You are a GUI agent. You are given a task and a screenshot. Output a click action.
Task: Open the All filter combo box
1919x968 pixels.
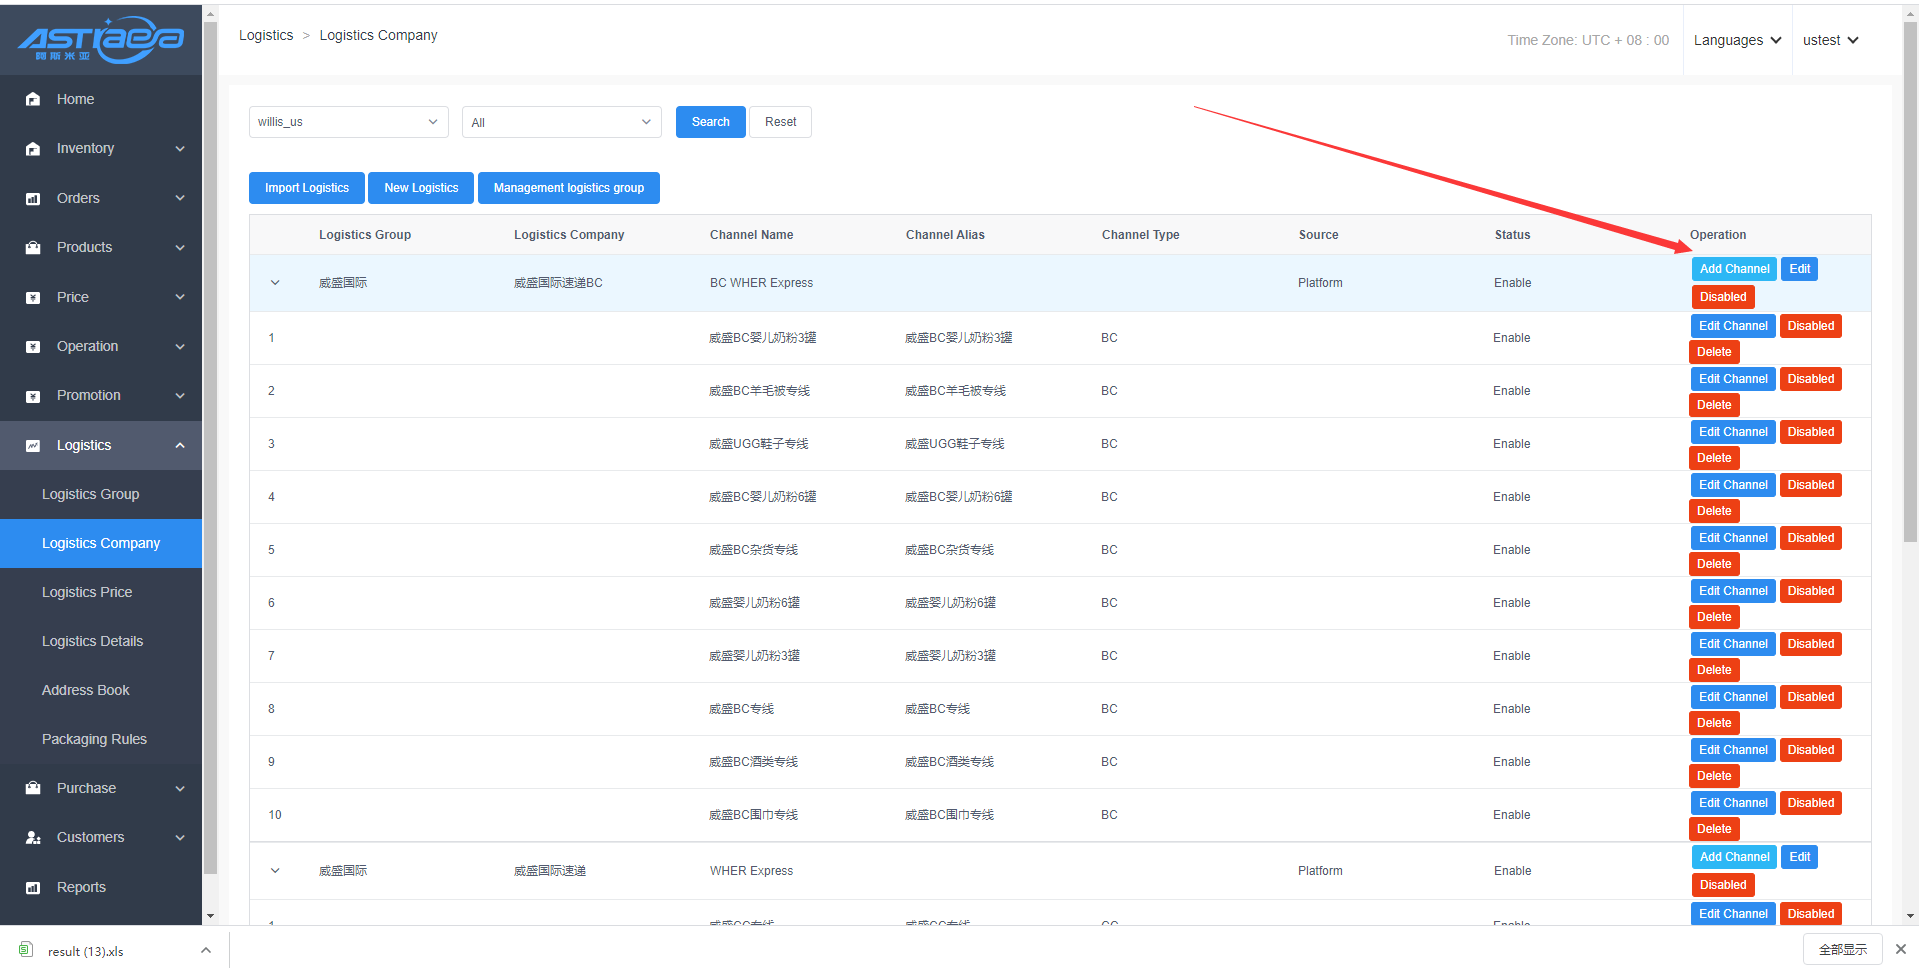561,122
